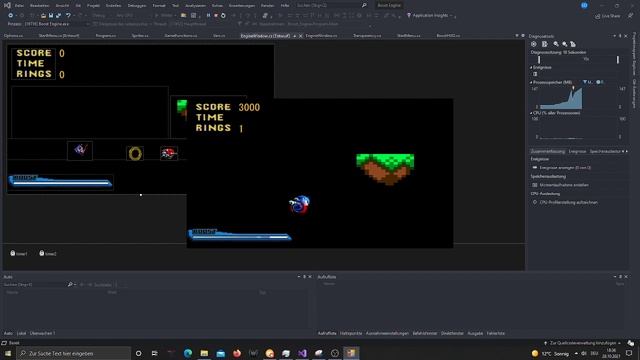Open the Hilfe menu
The width and height of the screenshot is (640, 360).
[x=285, y=6]
